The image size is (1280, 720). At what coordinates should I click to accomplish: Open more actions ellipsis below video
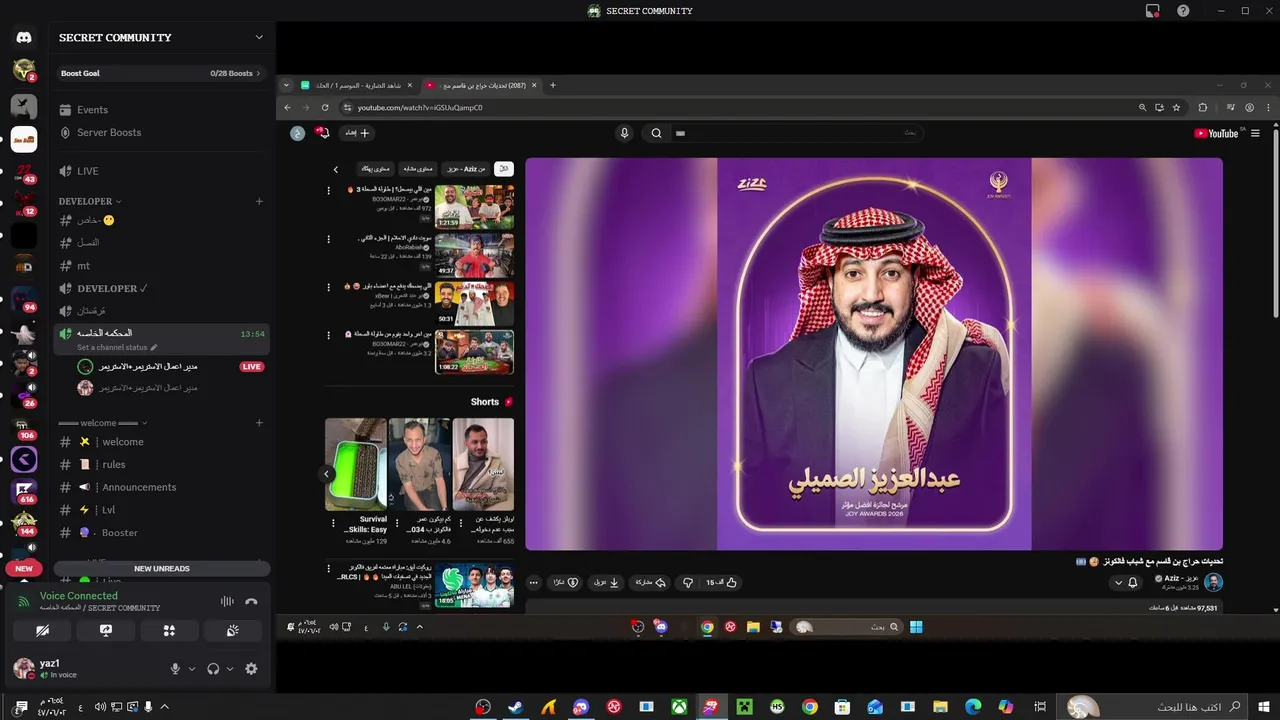(x=533, y=582)
